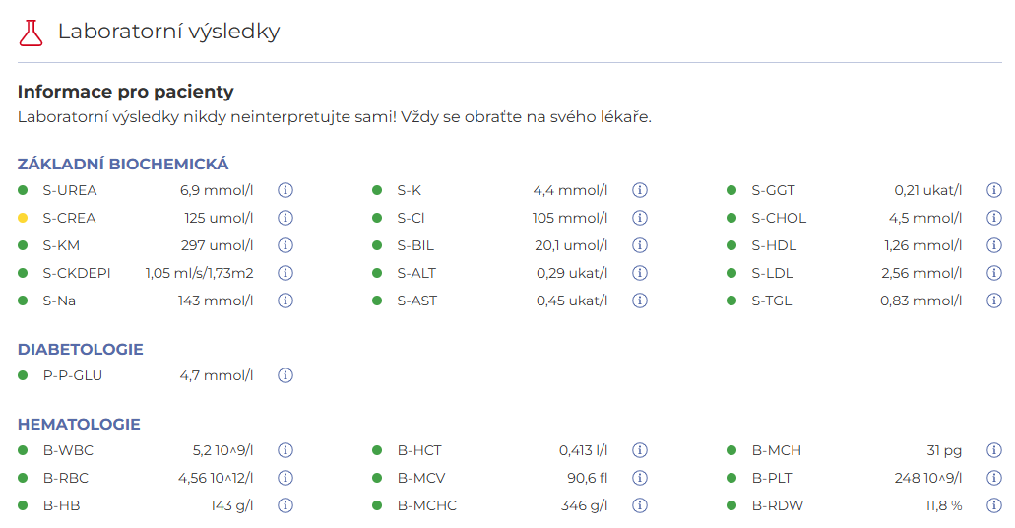Click the yellow status dot for S-CREA
This screenshot has height=528, width=1015.
[x=23, y=218]
